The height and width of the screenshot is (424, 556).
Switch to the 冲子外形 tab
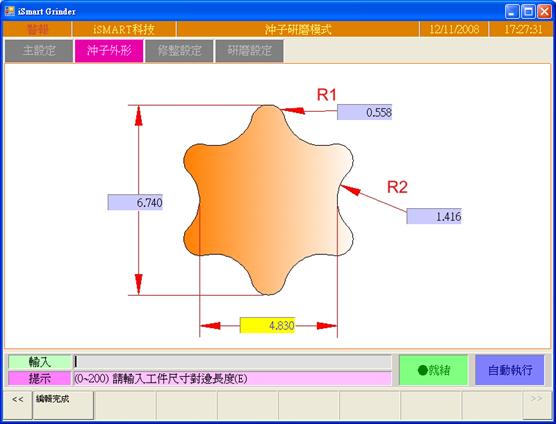109,51
